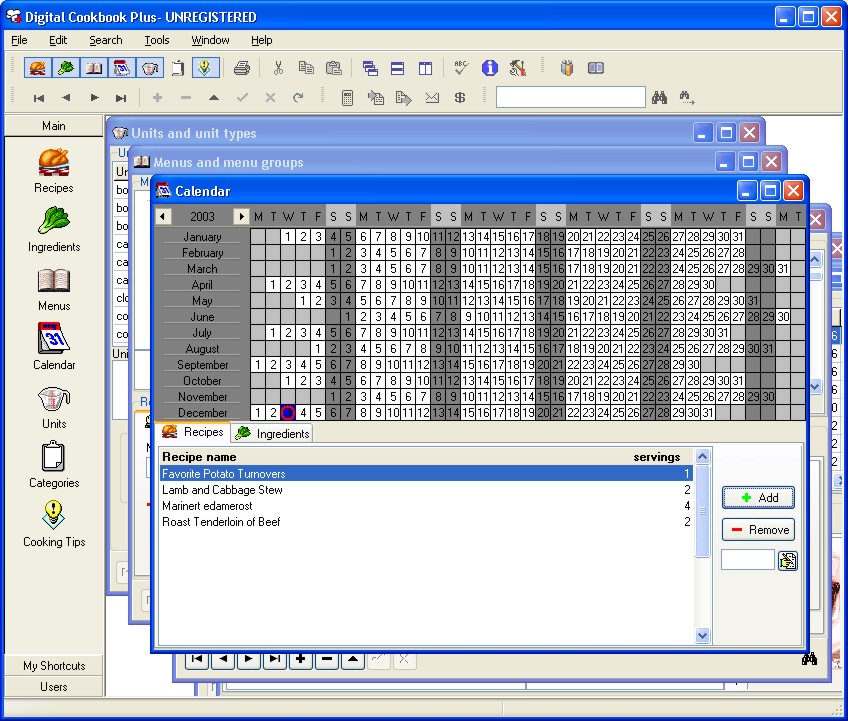Open the calculator icon in the toolbar
Viewport: 848px width, 721px height.
347,98
